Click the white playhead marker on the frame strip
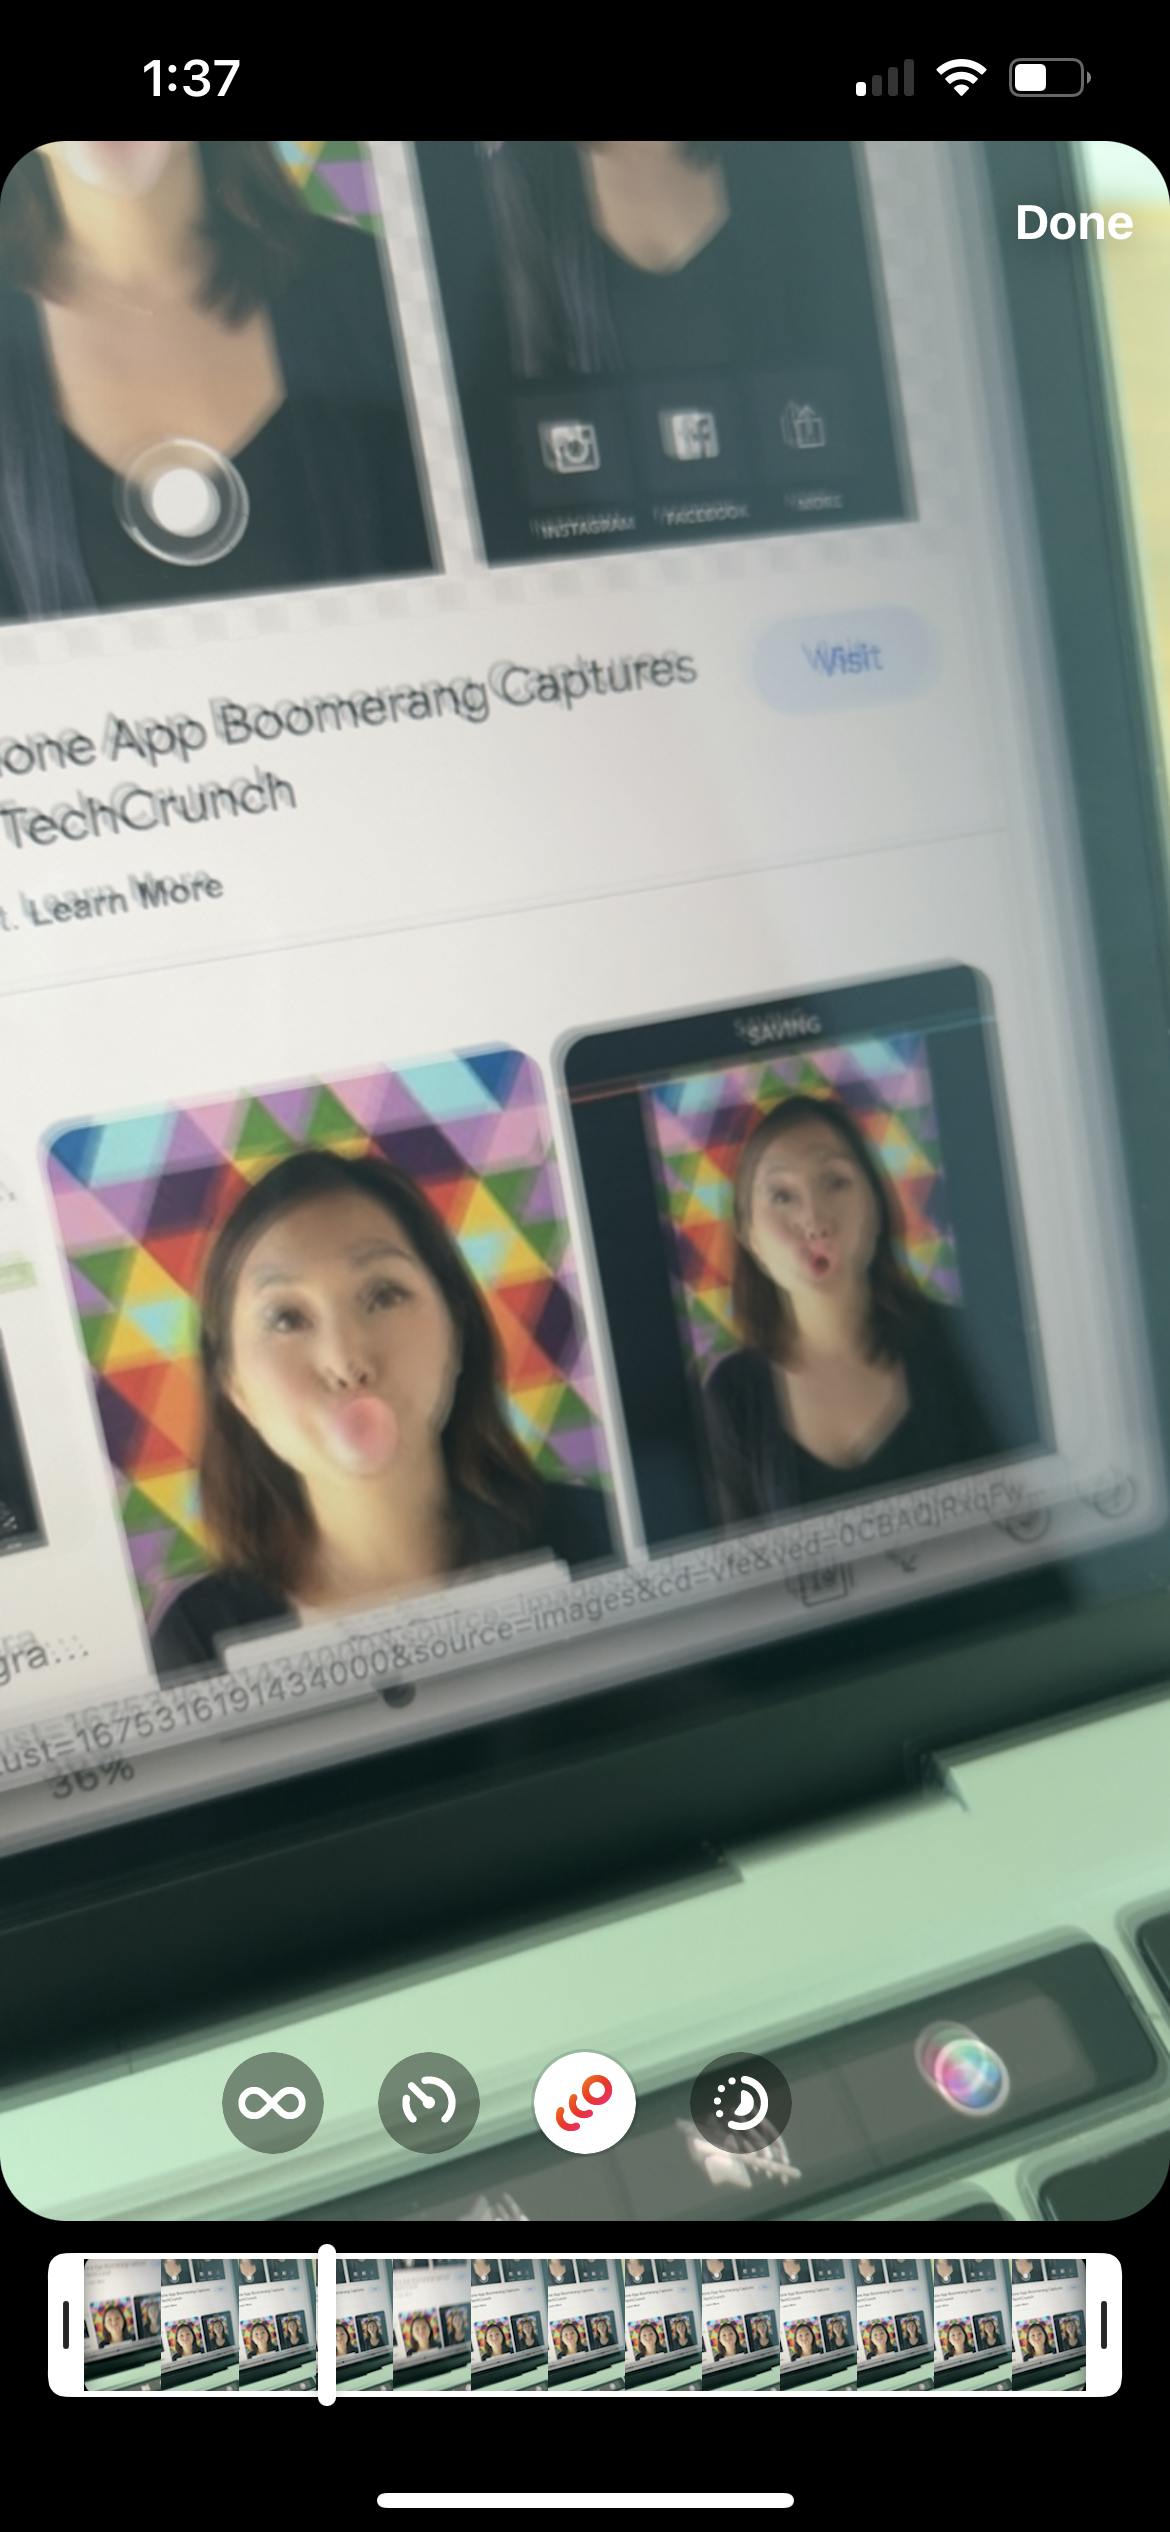Image resolution: width=1170 pixels, height=2532 pixels. tap(327, 2325)
